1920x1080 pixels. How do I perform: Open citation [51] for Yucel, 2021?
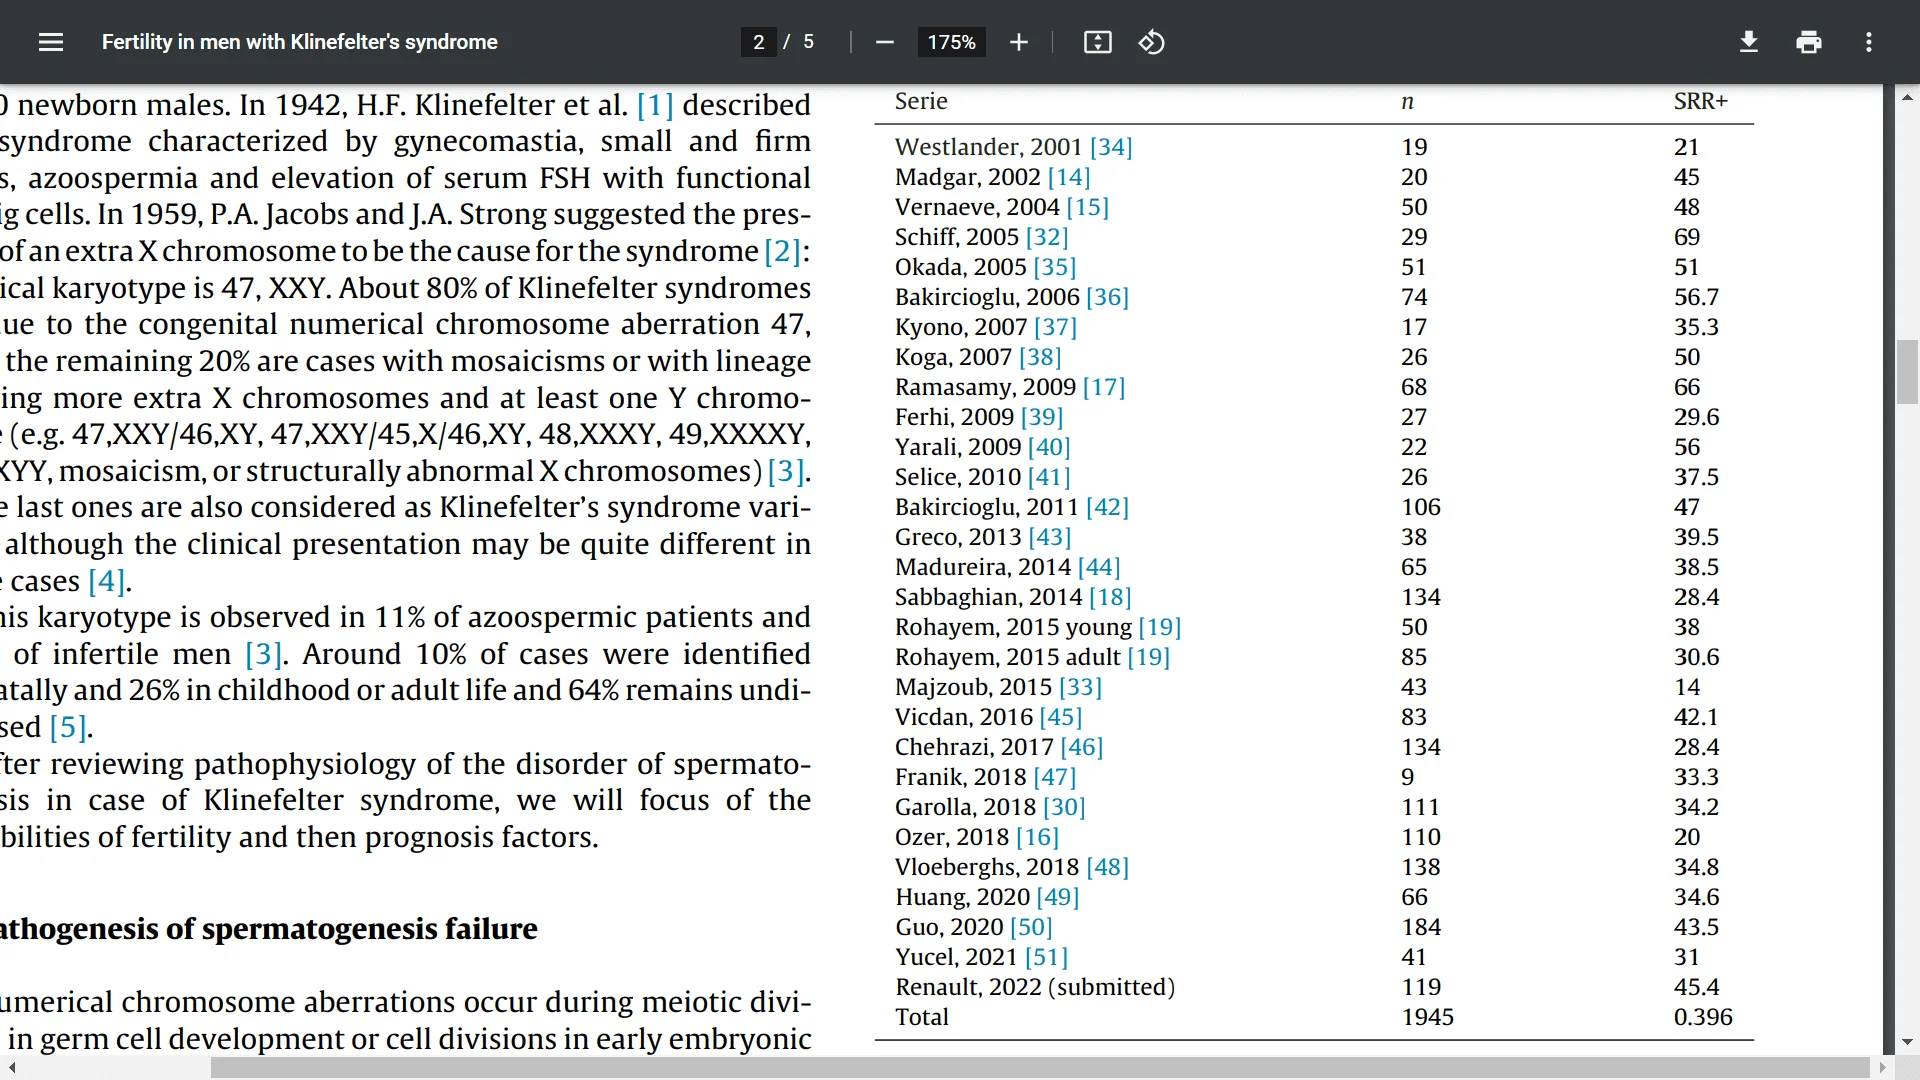(x=1047, y=957)
